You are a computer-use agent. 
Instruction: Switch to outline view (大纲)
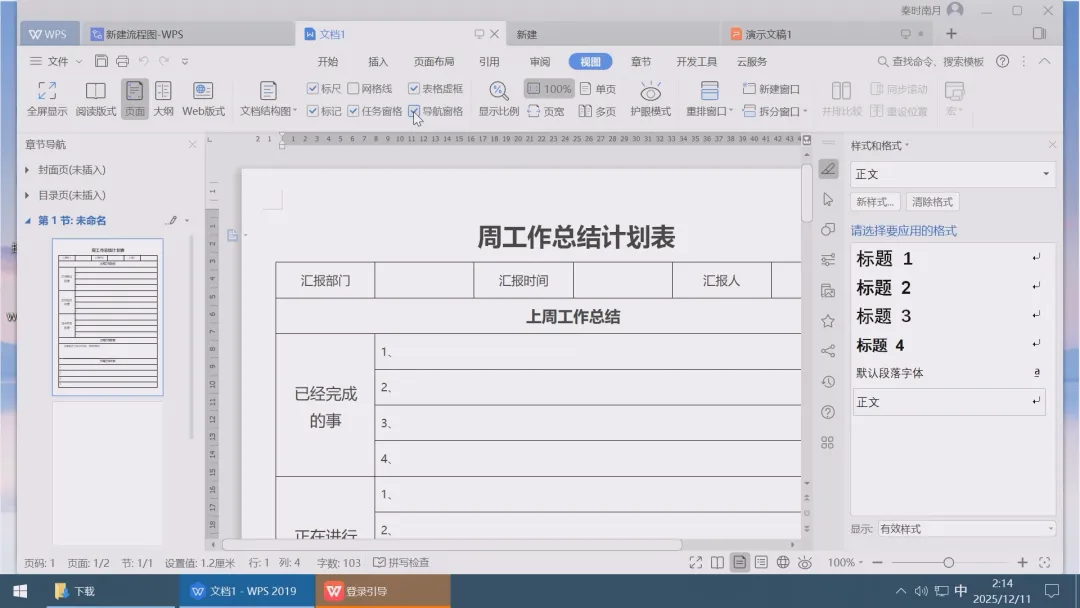163,98
